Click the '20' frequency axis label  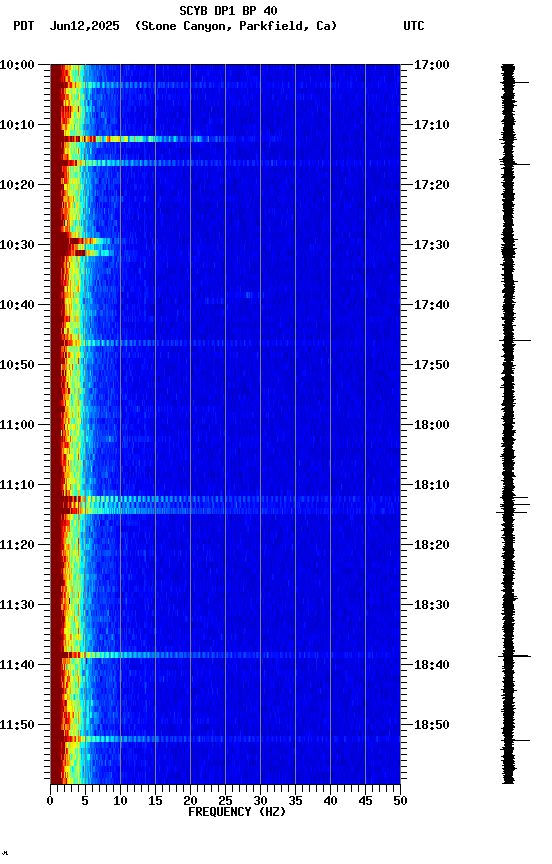(190, 801)
